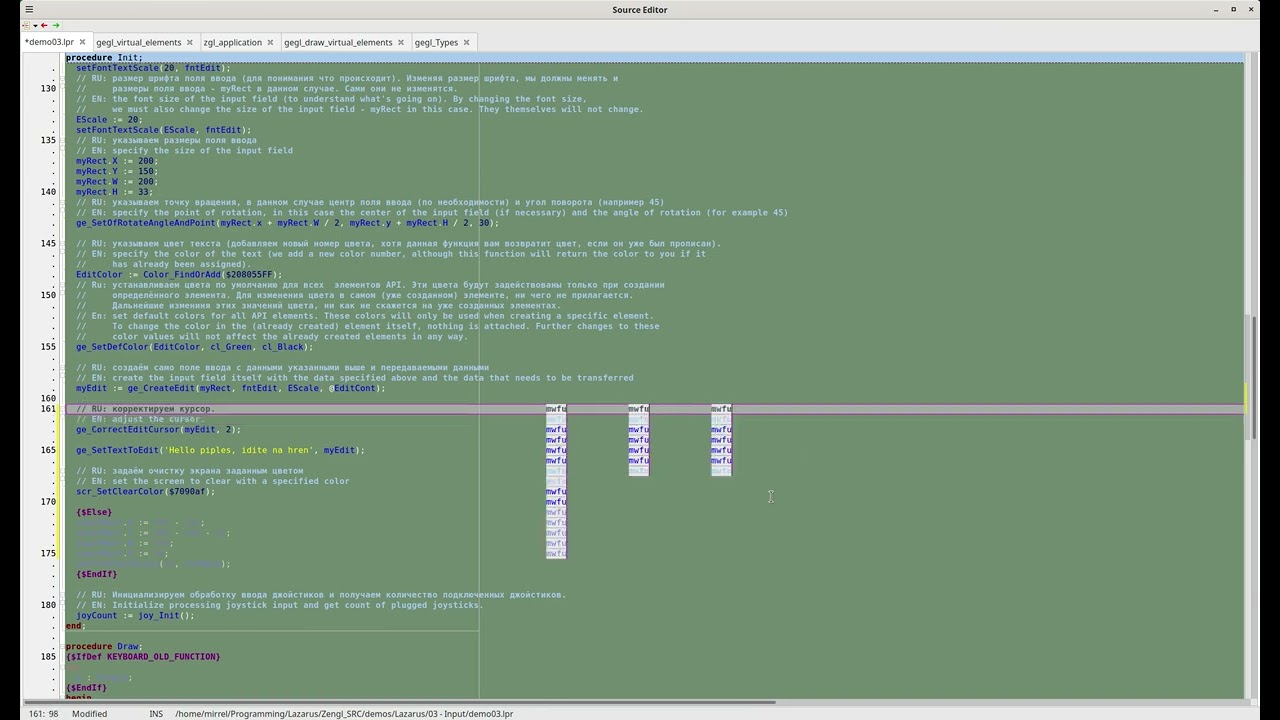Close the gegl_Types tab
1280x720 pixels.
[x=467, y=42]
